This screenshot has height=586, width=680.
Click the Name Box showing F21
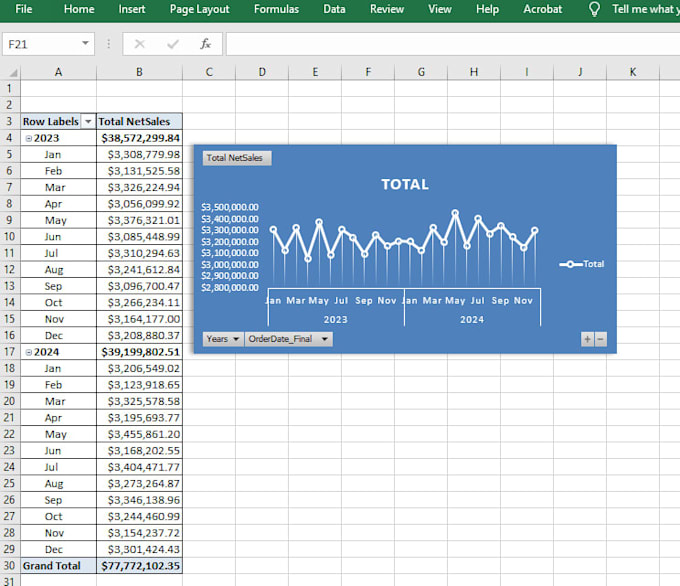[x=42, y=44]
